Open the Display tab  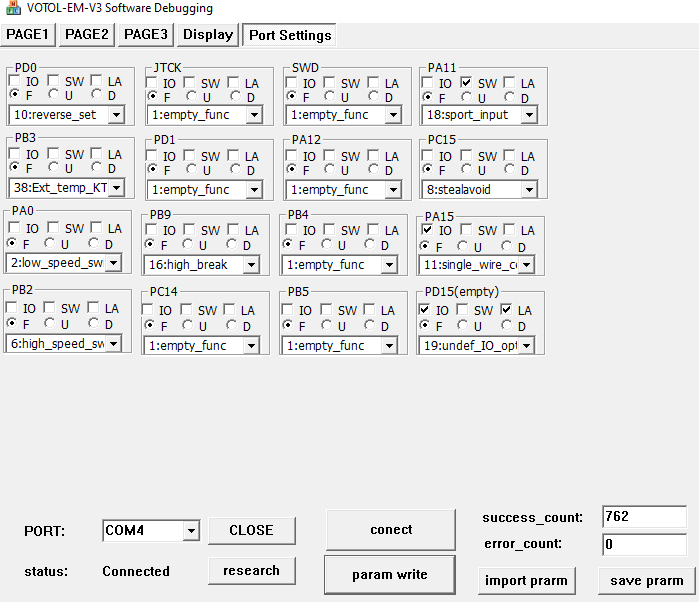[x=208, y=35]
